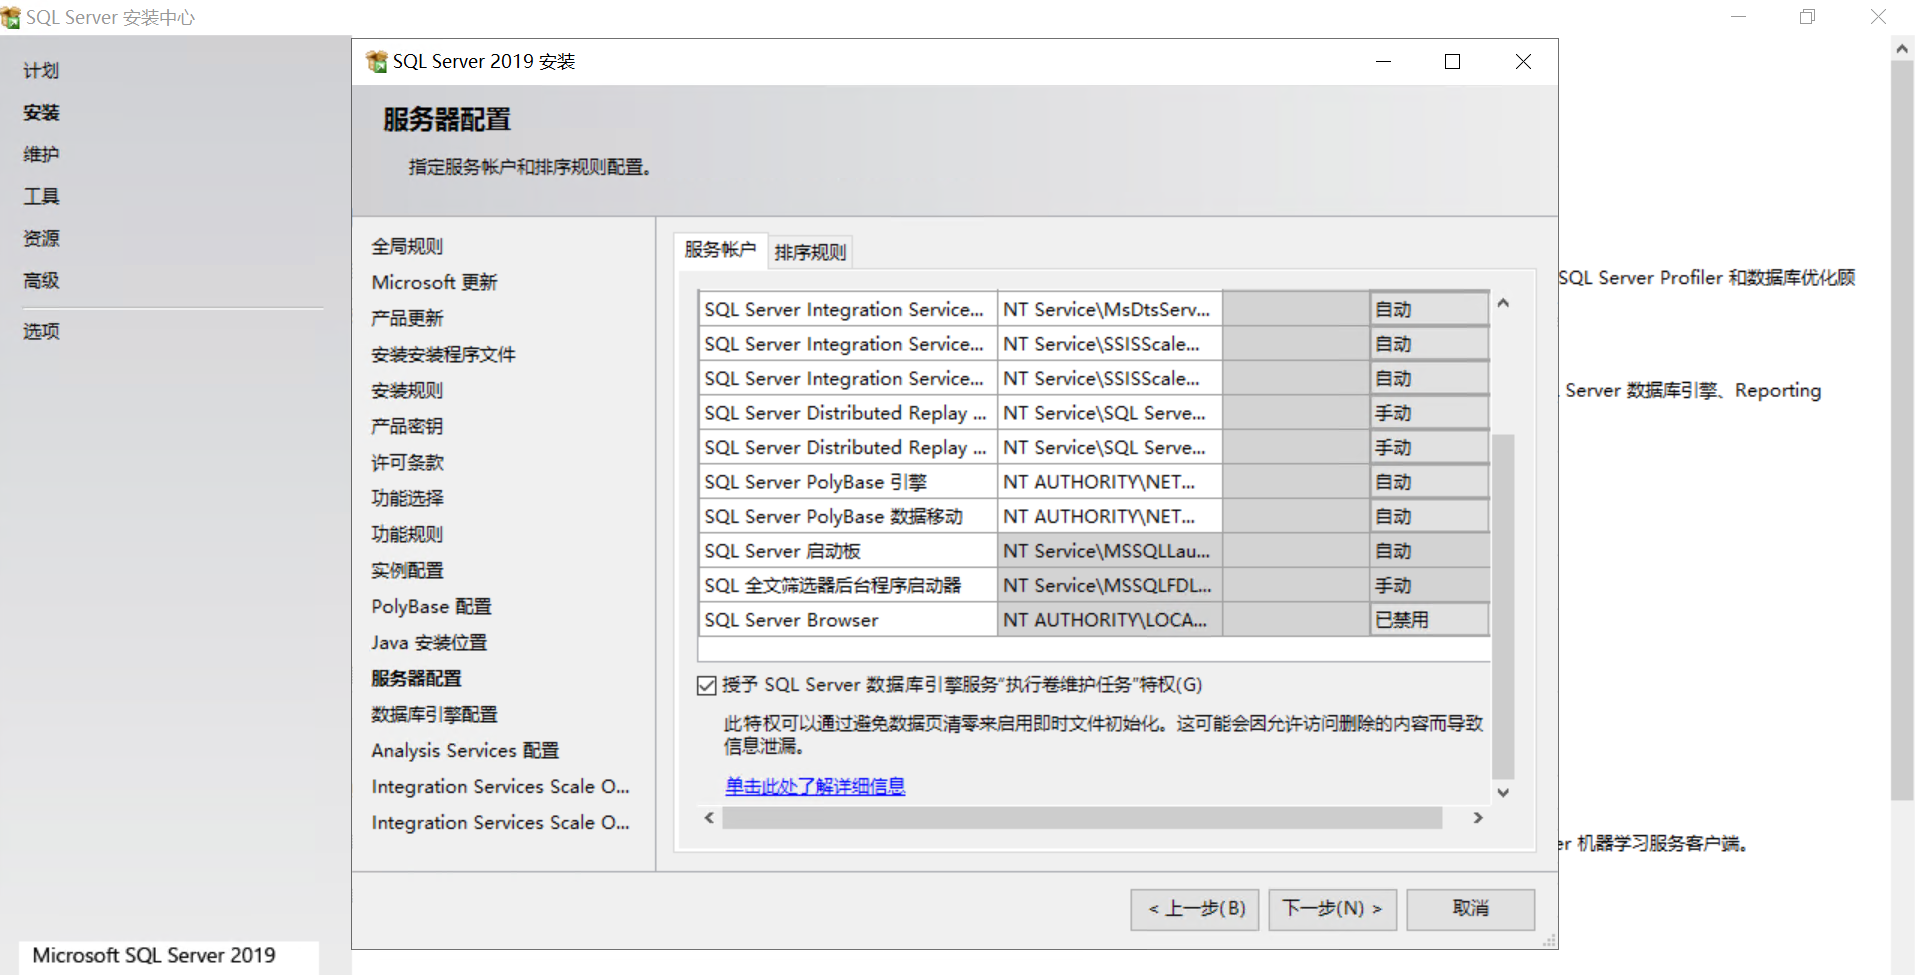Click the 全局规则 wizard step
The height and width of the screenshot is (975, 1915).
(407, 246)
